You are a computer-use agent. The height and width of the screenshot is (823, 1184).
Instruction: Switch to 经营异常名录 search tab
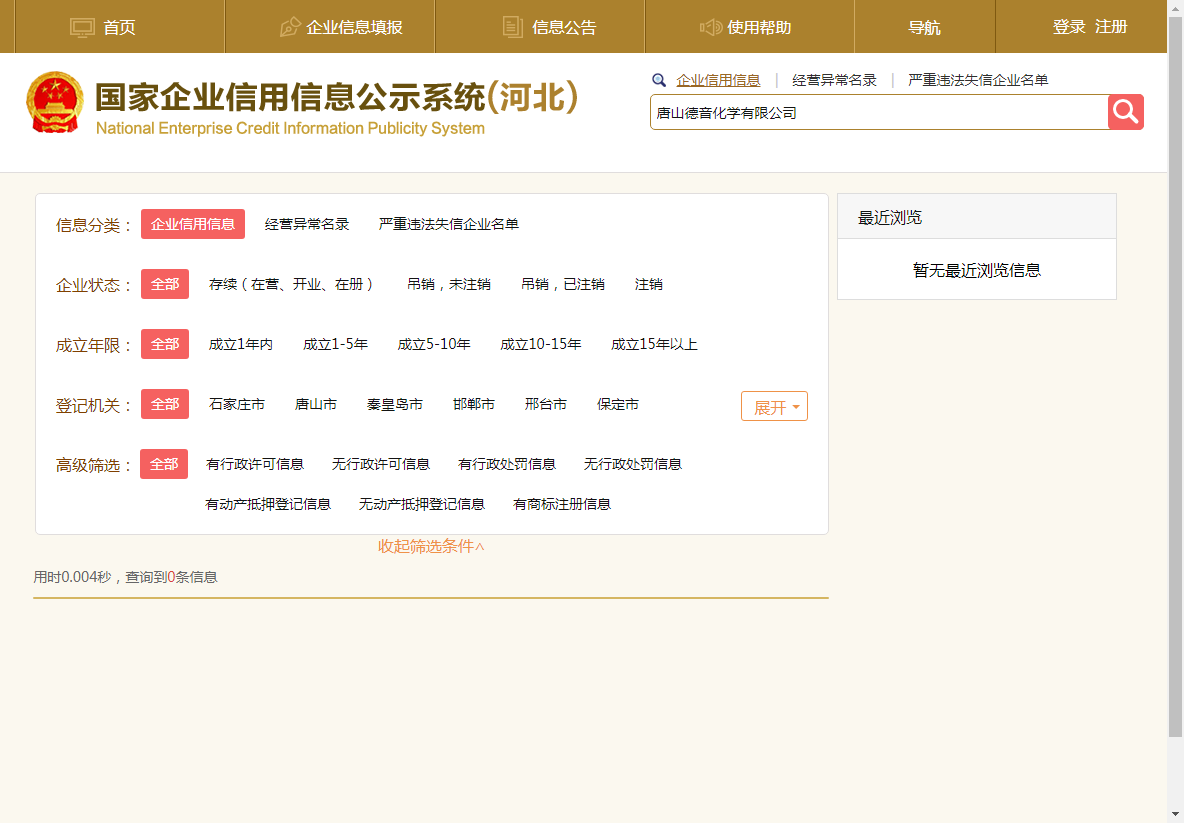point(834,80)
